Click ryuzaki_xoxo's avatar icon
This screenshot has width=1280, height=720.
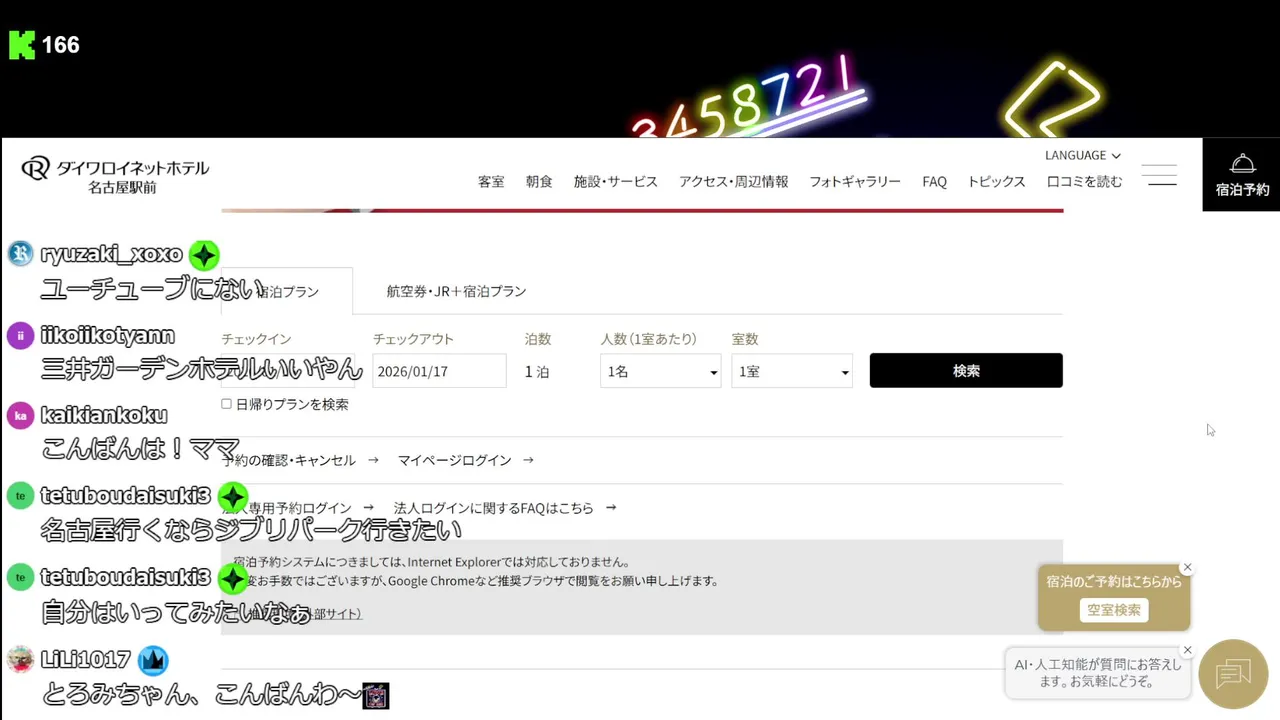pyautogui.click(x=20, y=254)
